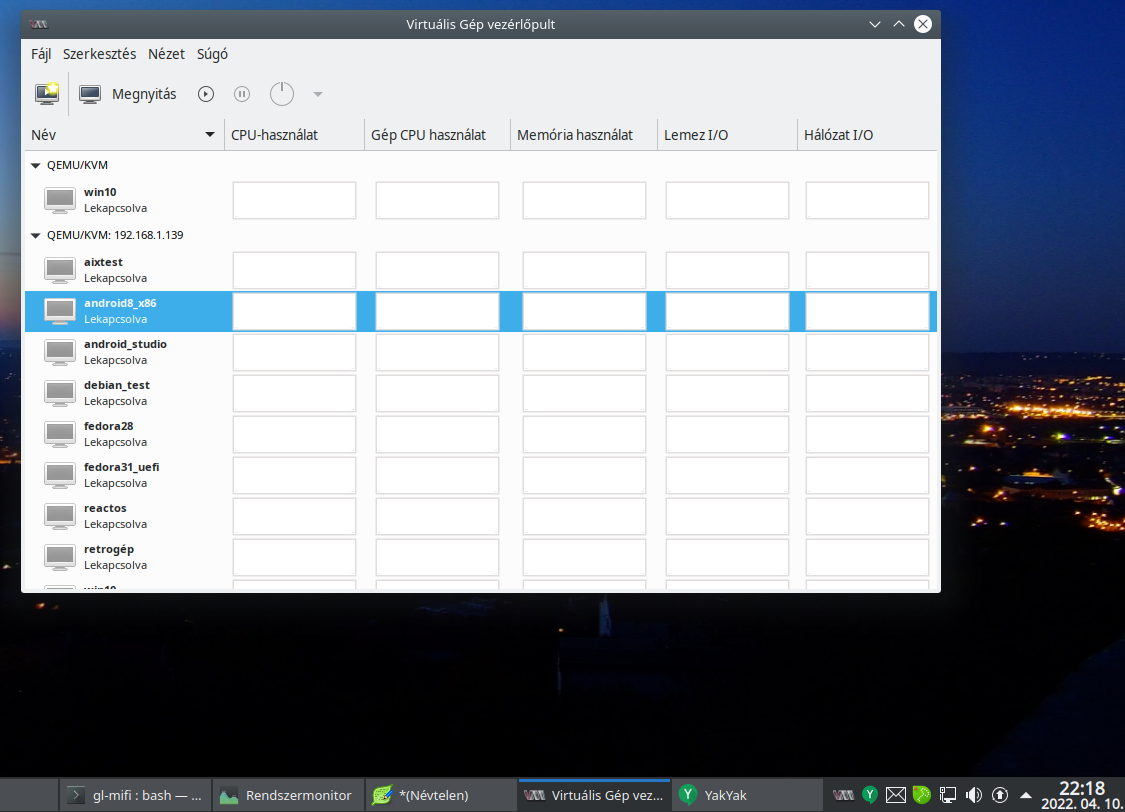The image size is (1125, 812).
Task: Open the selected virtual machine console
Action: click(128, 94)
